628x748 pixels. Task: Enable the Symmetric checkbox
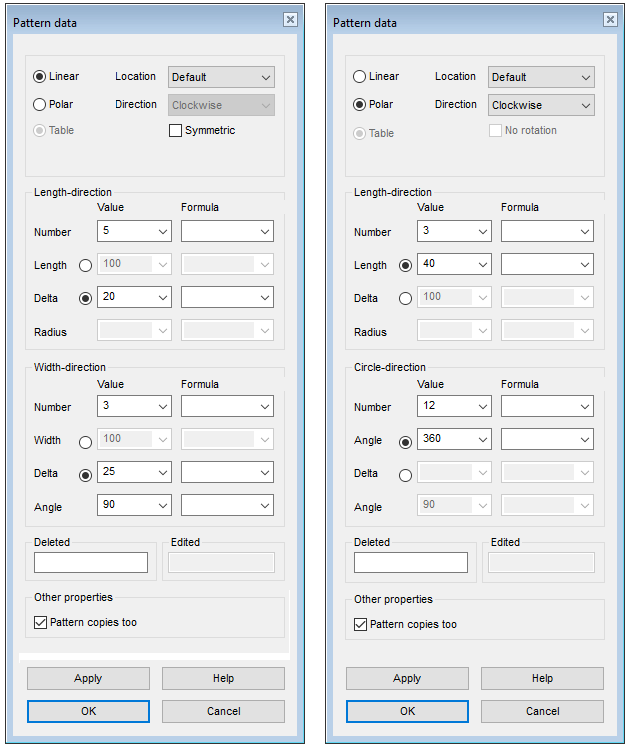176,131
